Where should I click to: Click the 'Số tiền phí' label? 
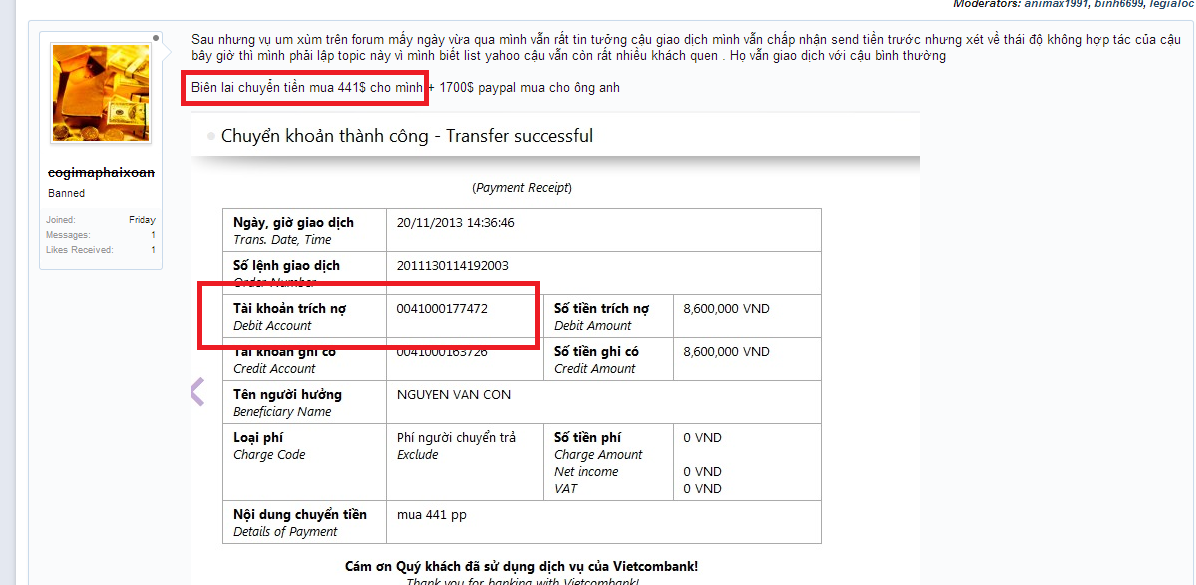point(587,437)
